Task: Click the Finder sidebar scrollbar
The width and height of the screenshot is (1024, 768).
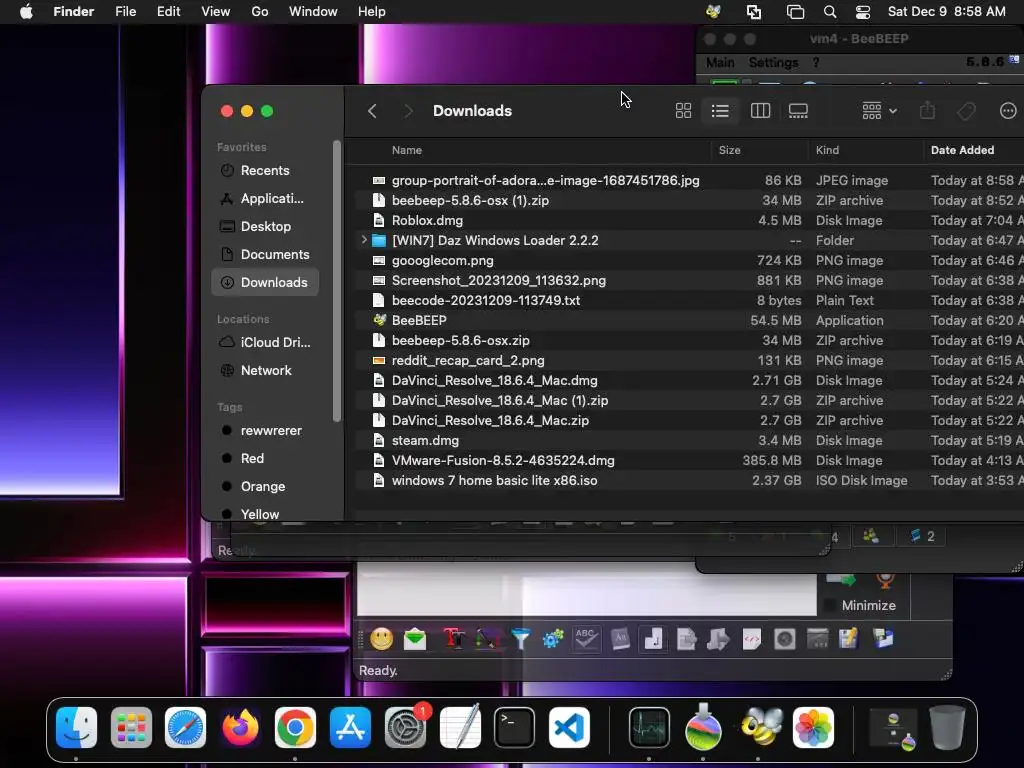Action: [337, 281]
